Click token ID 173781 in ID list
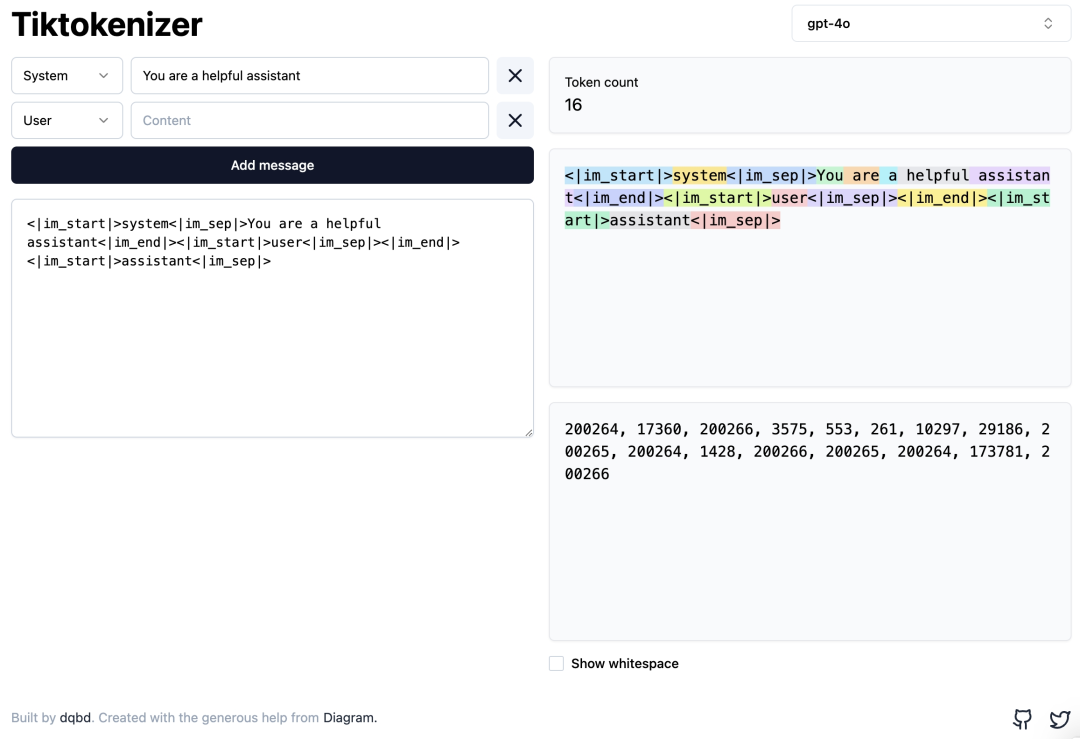The width and height of the screenshot is (1080, 739). point(996,452)
